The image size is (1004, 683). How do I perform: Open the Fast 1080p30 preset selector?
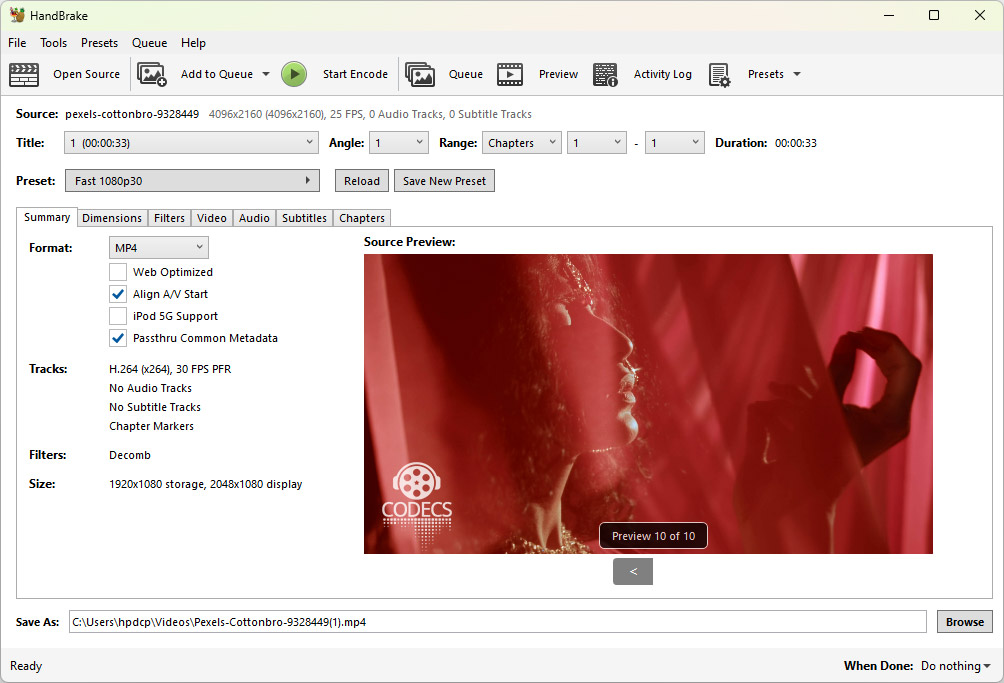click(192, 181)
